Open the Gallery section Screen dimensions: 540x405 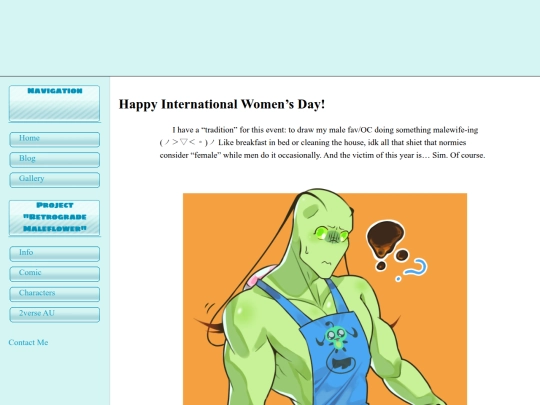click(54, 180)
